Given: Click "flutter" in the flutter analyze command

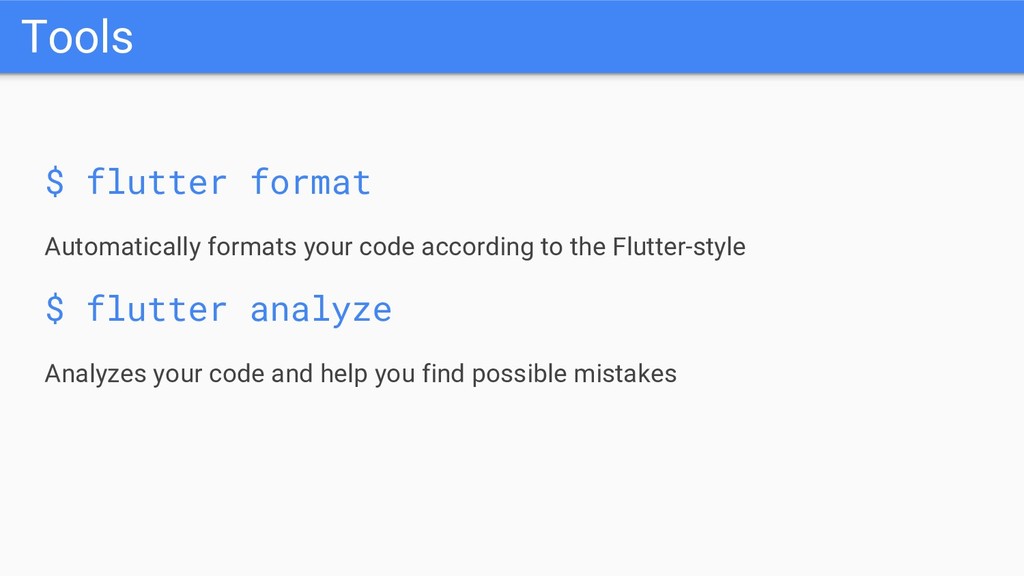Looking at the screenshot, I should (157, 308).
